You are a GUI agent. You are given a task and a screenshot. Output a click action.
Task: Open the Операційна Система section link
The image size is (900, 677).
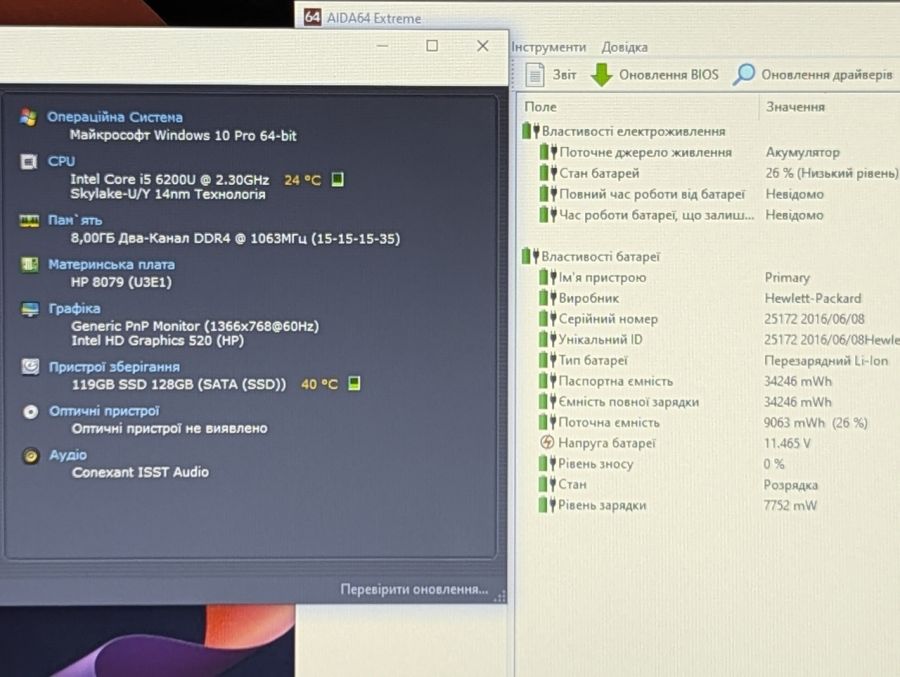pyautogui.click(x=115, y=117)
